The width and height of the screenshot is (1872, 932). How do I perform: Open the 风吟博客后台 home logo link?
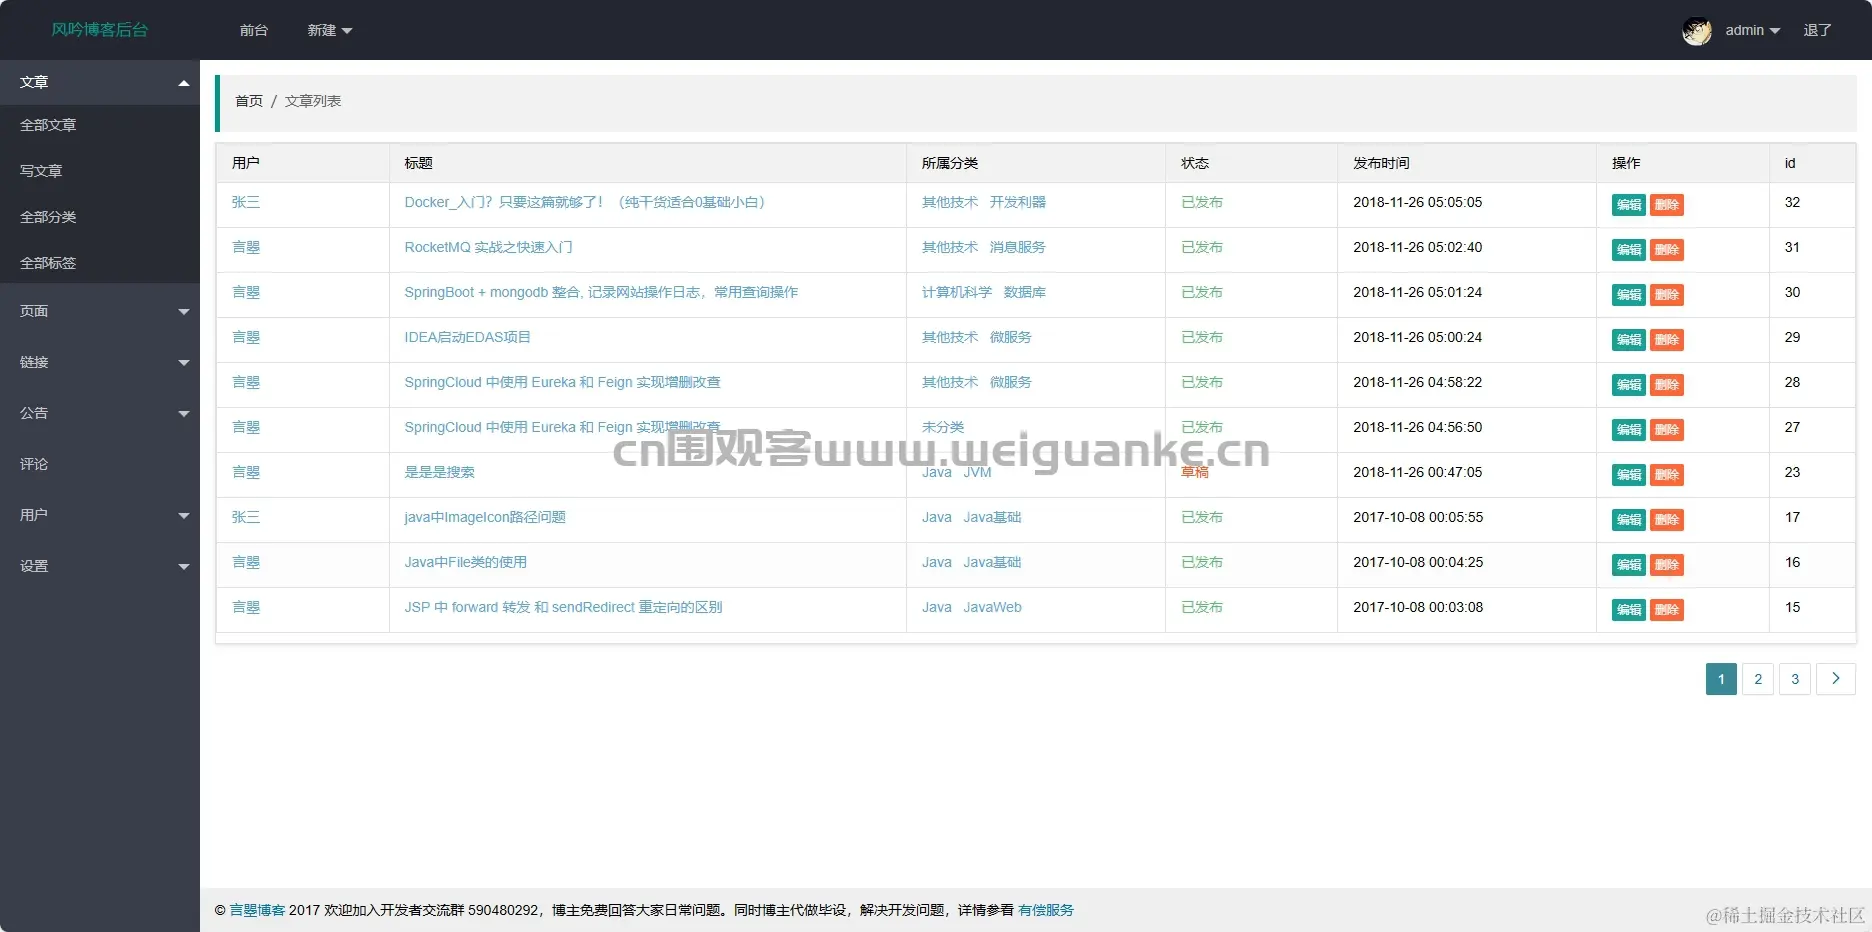100,30
